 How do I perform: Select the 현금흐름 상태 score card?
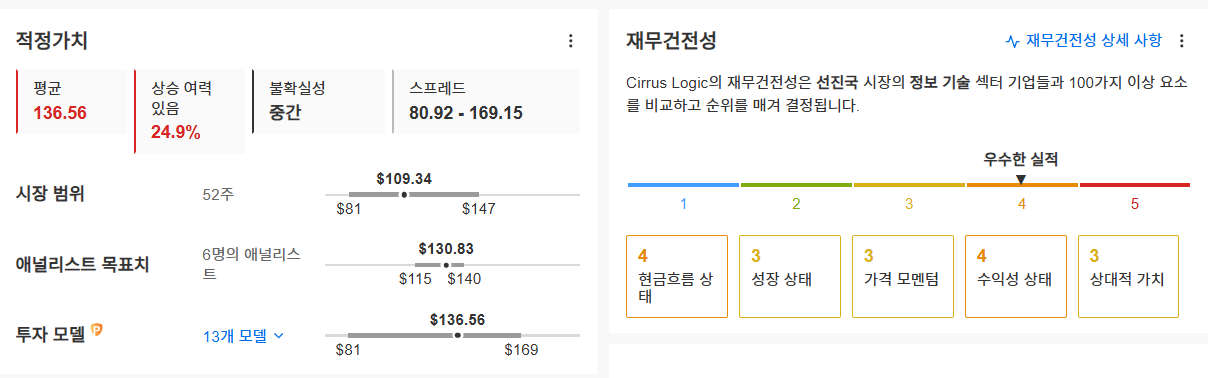(677, 277)
